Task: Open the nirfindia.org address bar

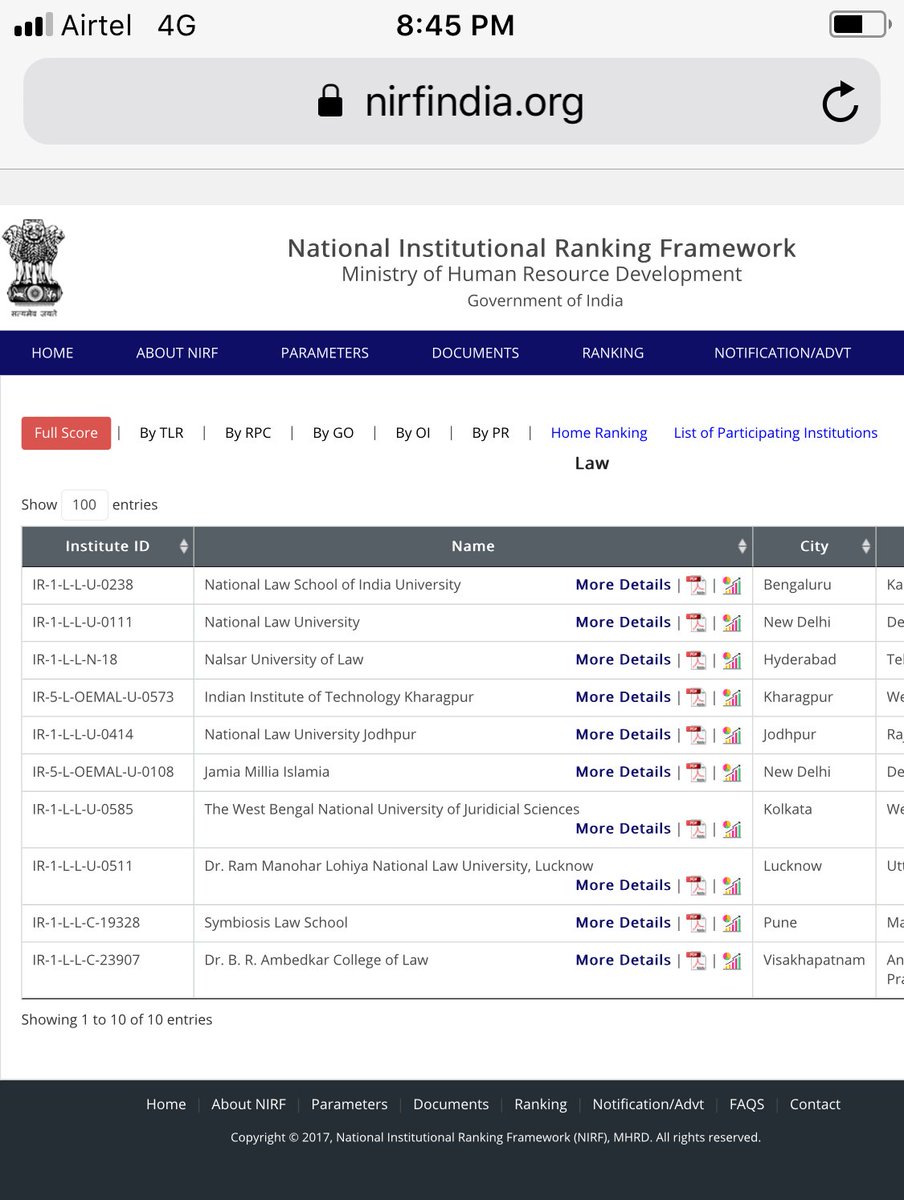Action: pyautogui.click(x=452, y=101)
